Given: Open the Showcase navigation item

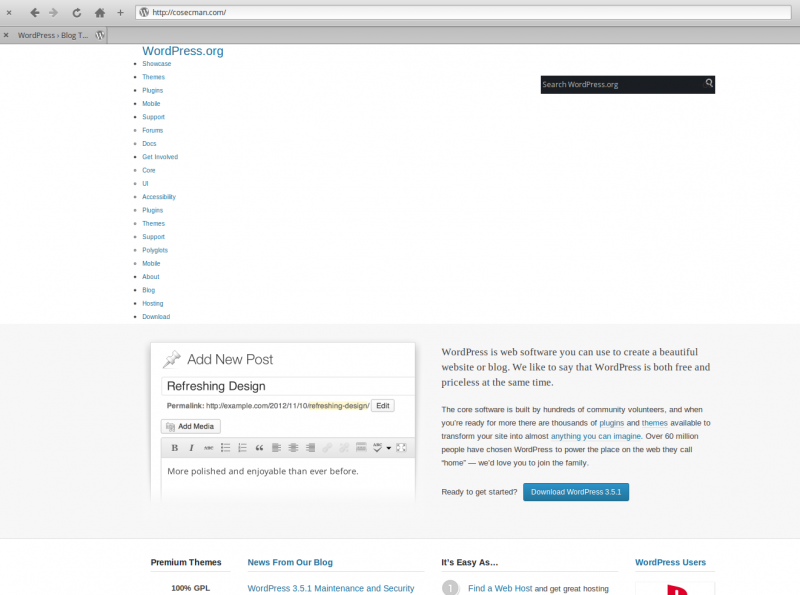Looking at the screenshot, I should pos(156,64).
